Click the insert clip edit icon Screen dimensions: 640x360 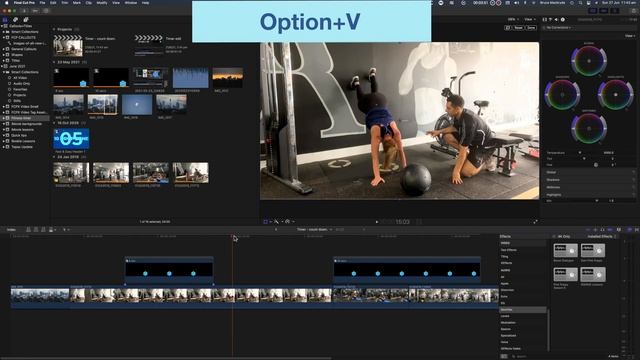pyautogui.click(x=36, y=229)
